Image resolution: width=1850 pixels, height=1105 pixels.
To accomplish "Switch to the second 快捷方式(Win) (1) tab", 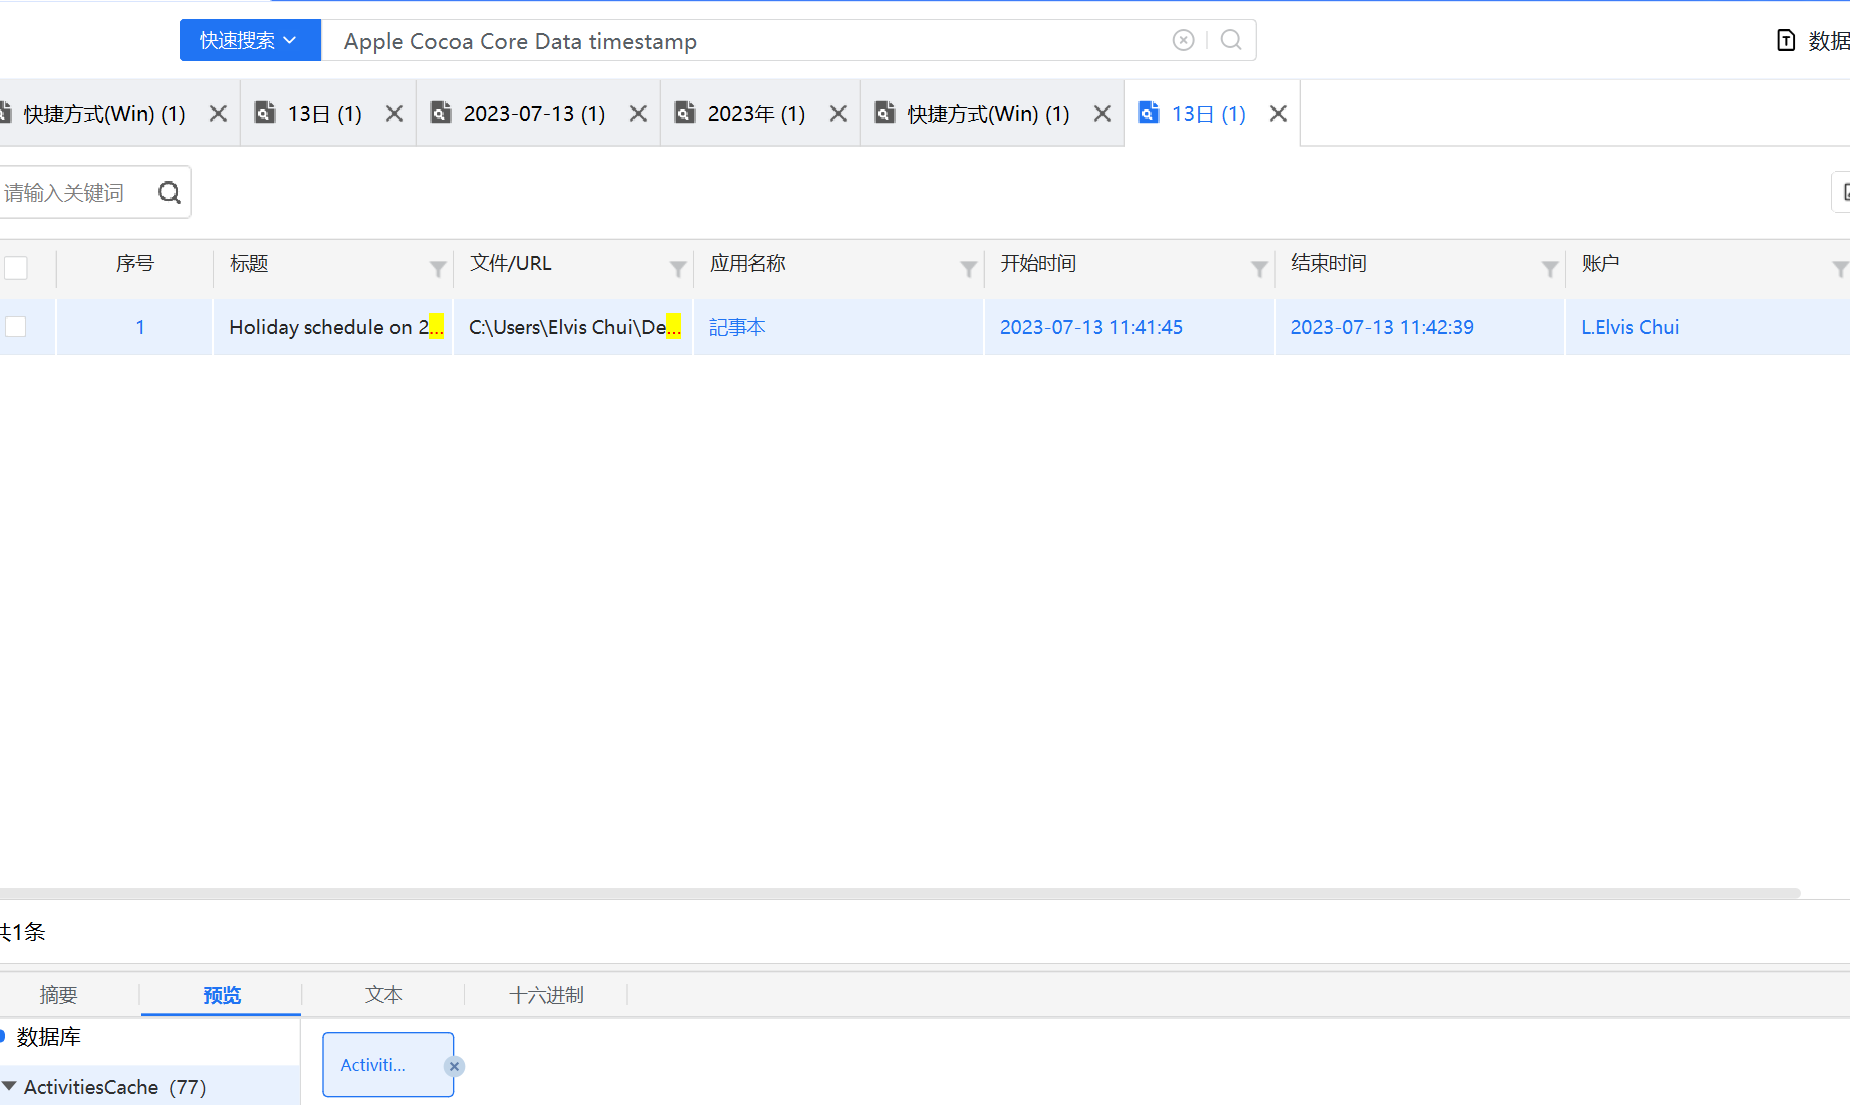I will (988, 114).
